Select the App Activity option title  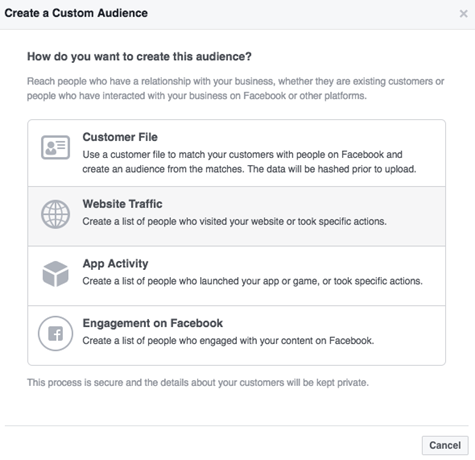[115, 264]
